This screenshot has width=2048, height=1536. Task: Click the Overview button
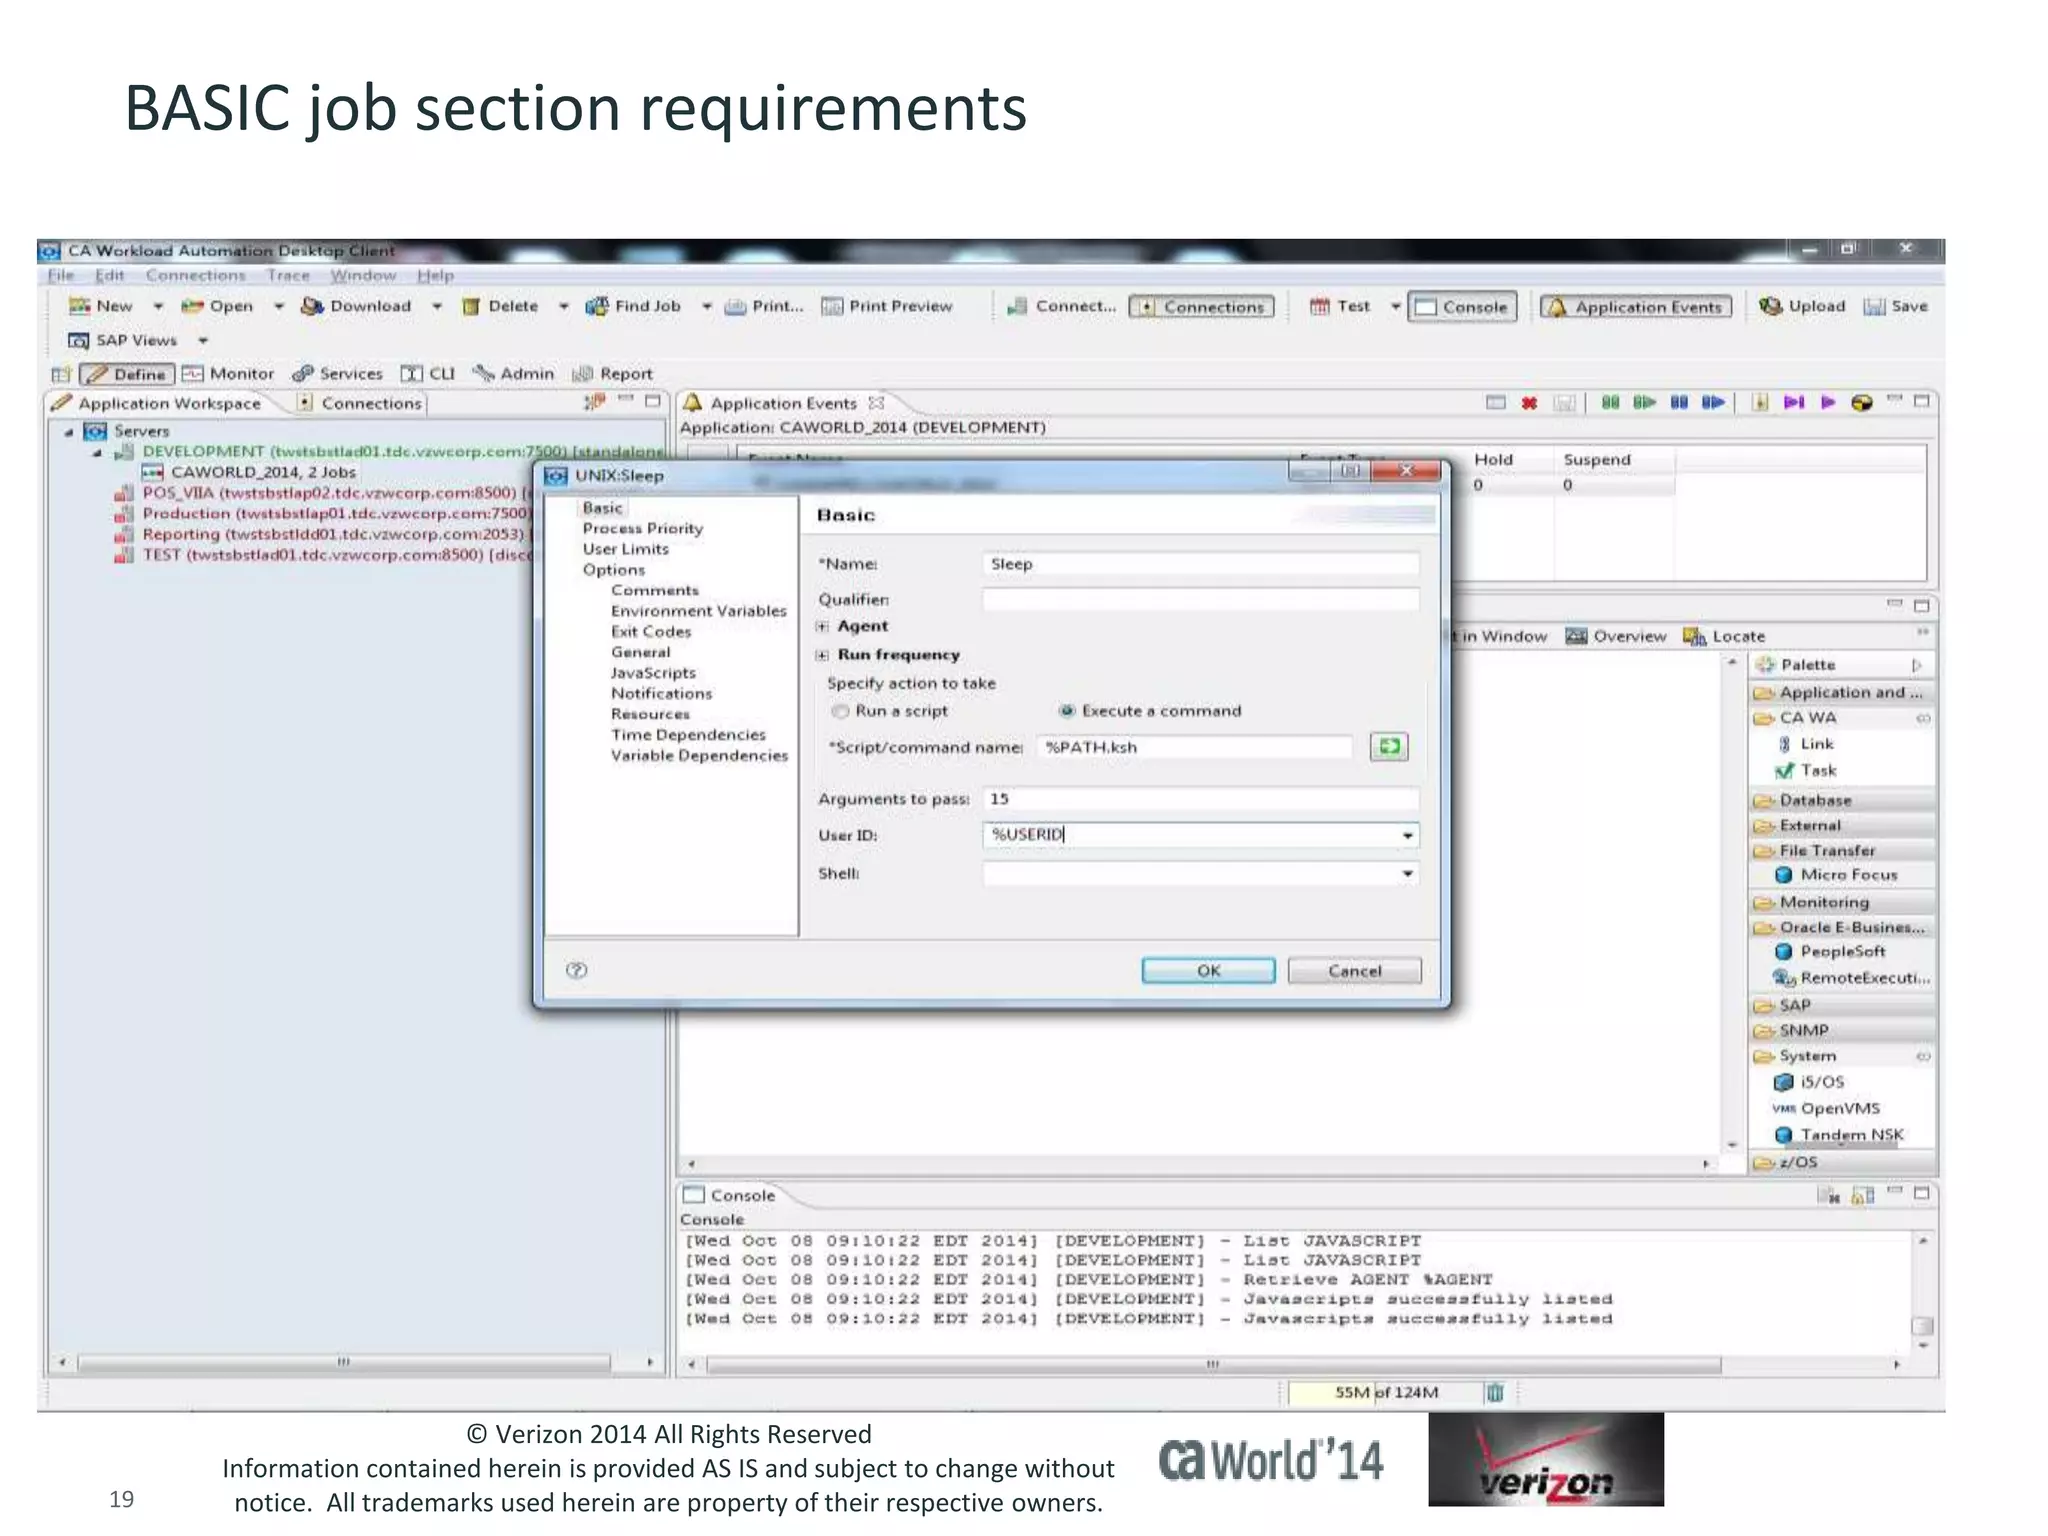click(x=1616, y=636)
